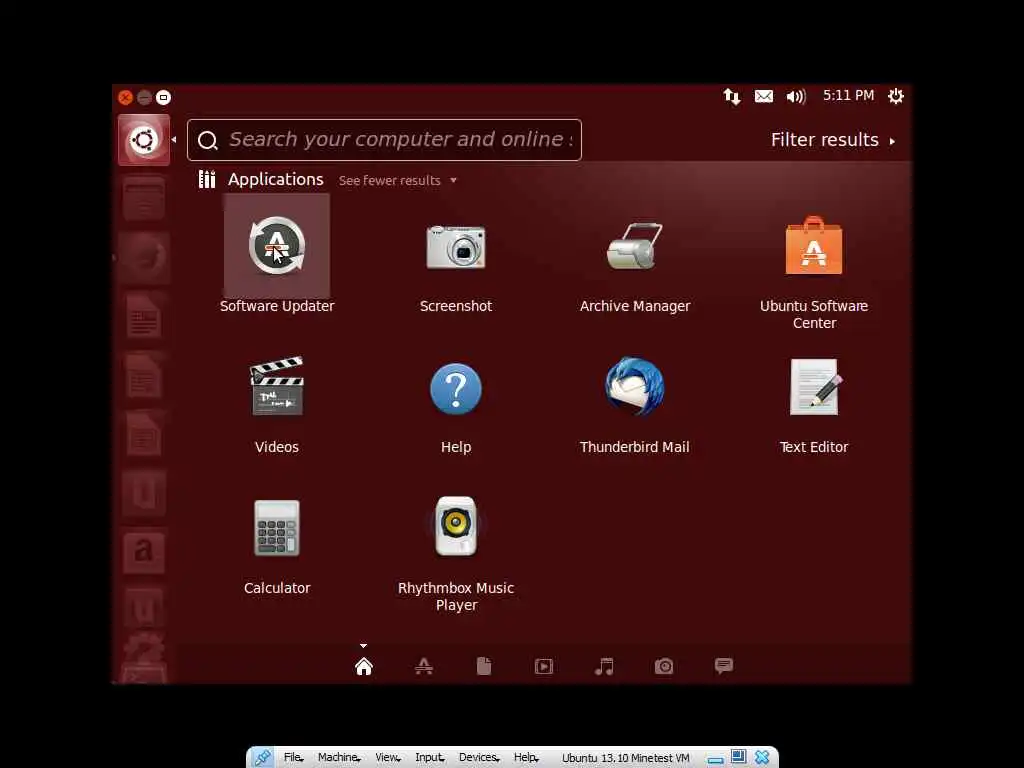This screenshot has height=768, width=1024.
Task: Launch the Videos app
Action: [277, 386]
